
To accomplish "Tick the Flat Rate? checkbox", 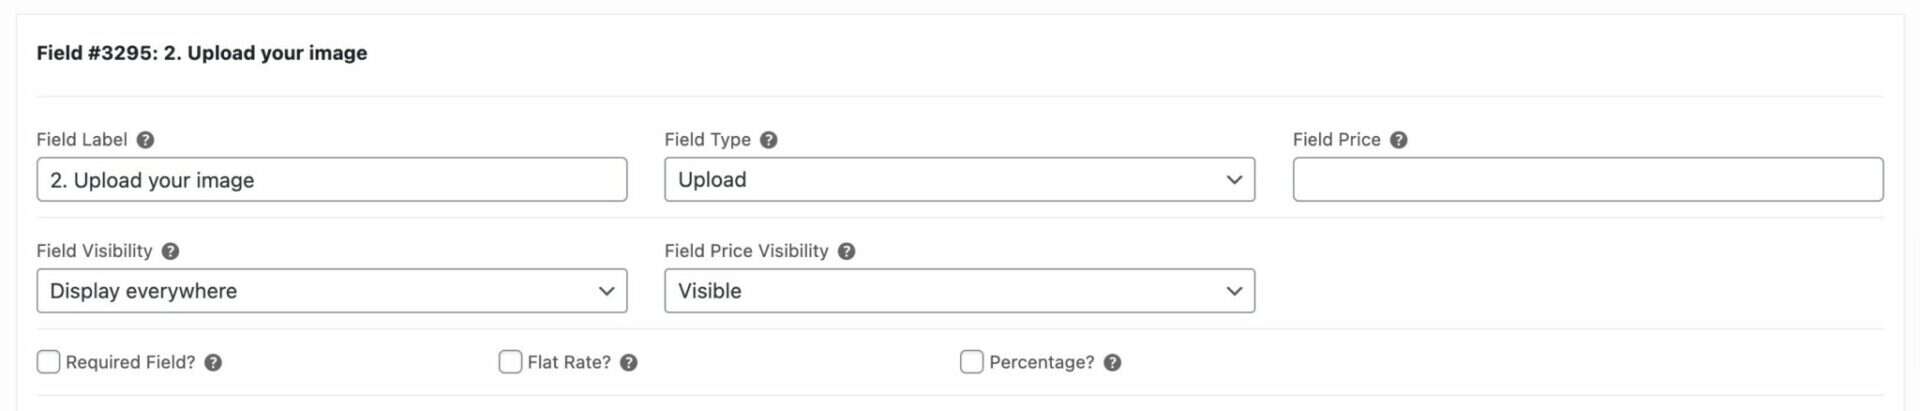I will click(x=510, y=362).
